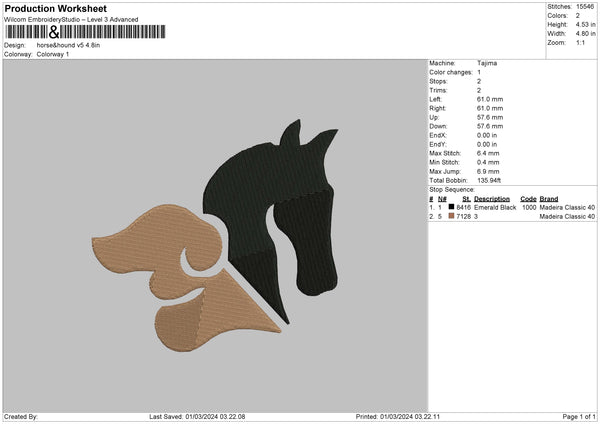Click the thread code 1000
Screen dimensions: 600x424
coord(529,207)
